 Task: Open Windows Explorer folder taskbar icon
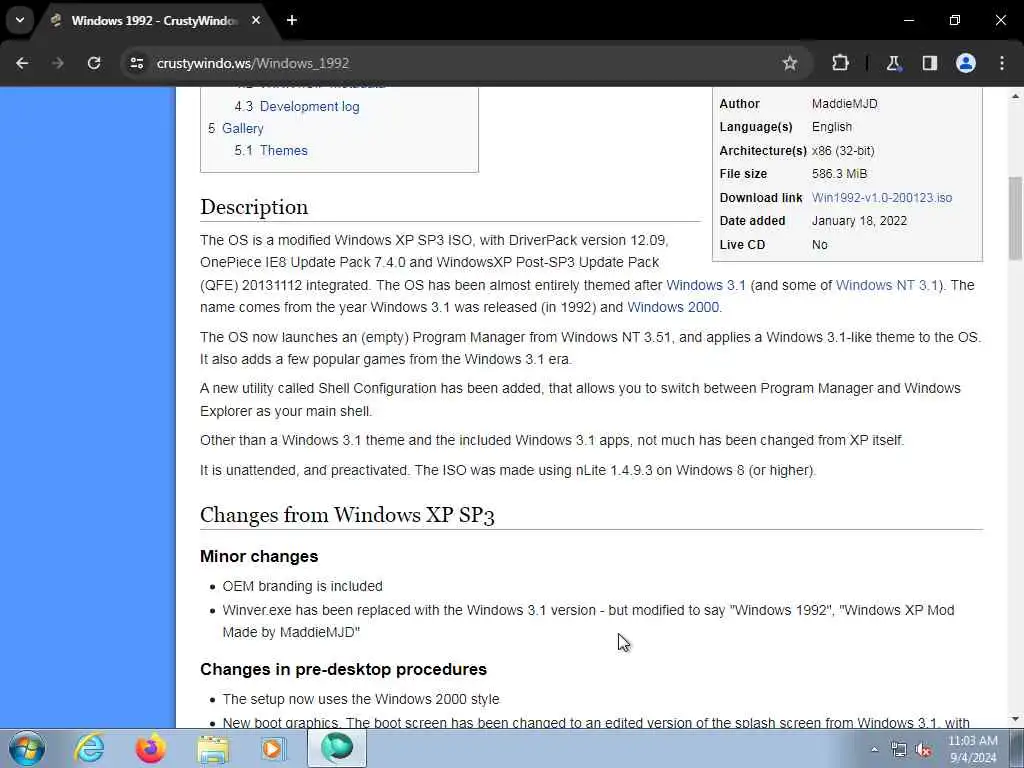click(x=213, y=750)
